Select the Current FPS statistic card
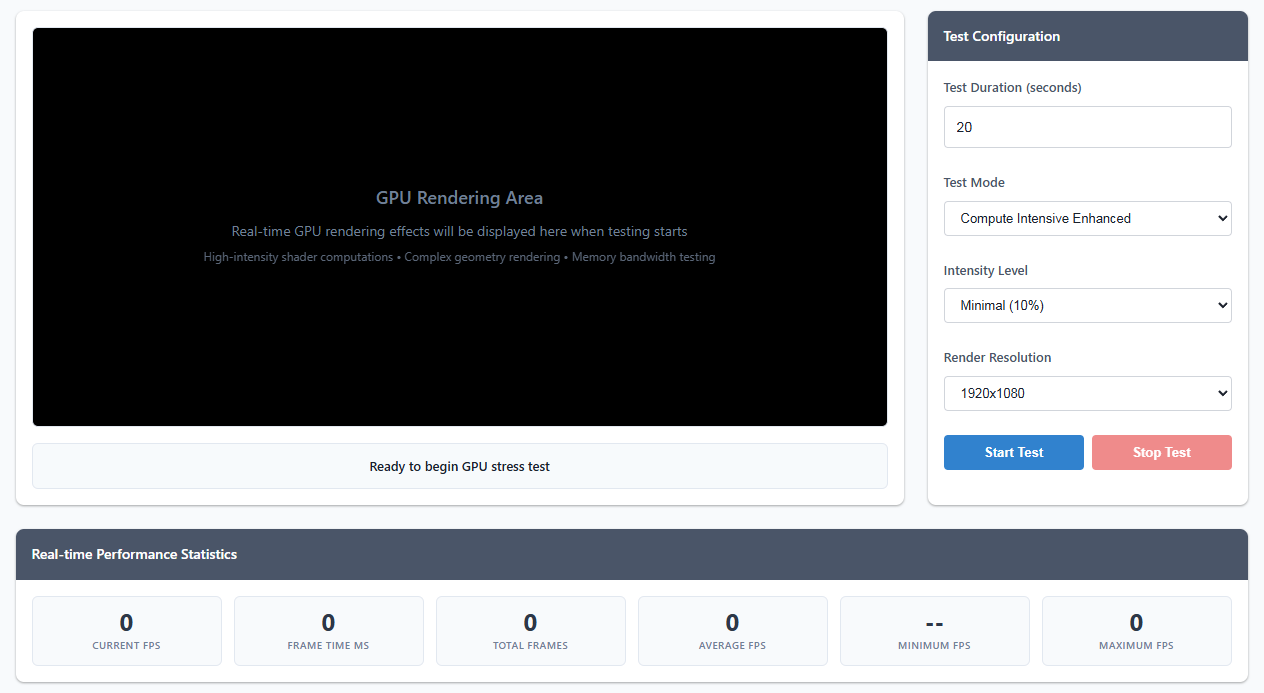1264x693 pixels. click(x=127, y=631)
